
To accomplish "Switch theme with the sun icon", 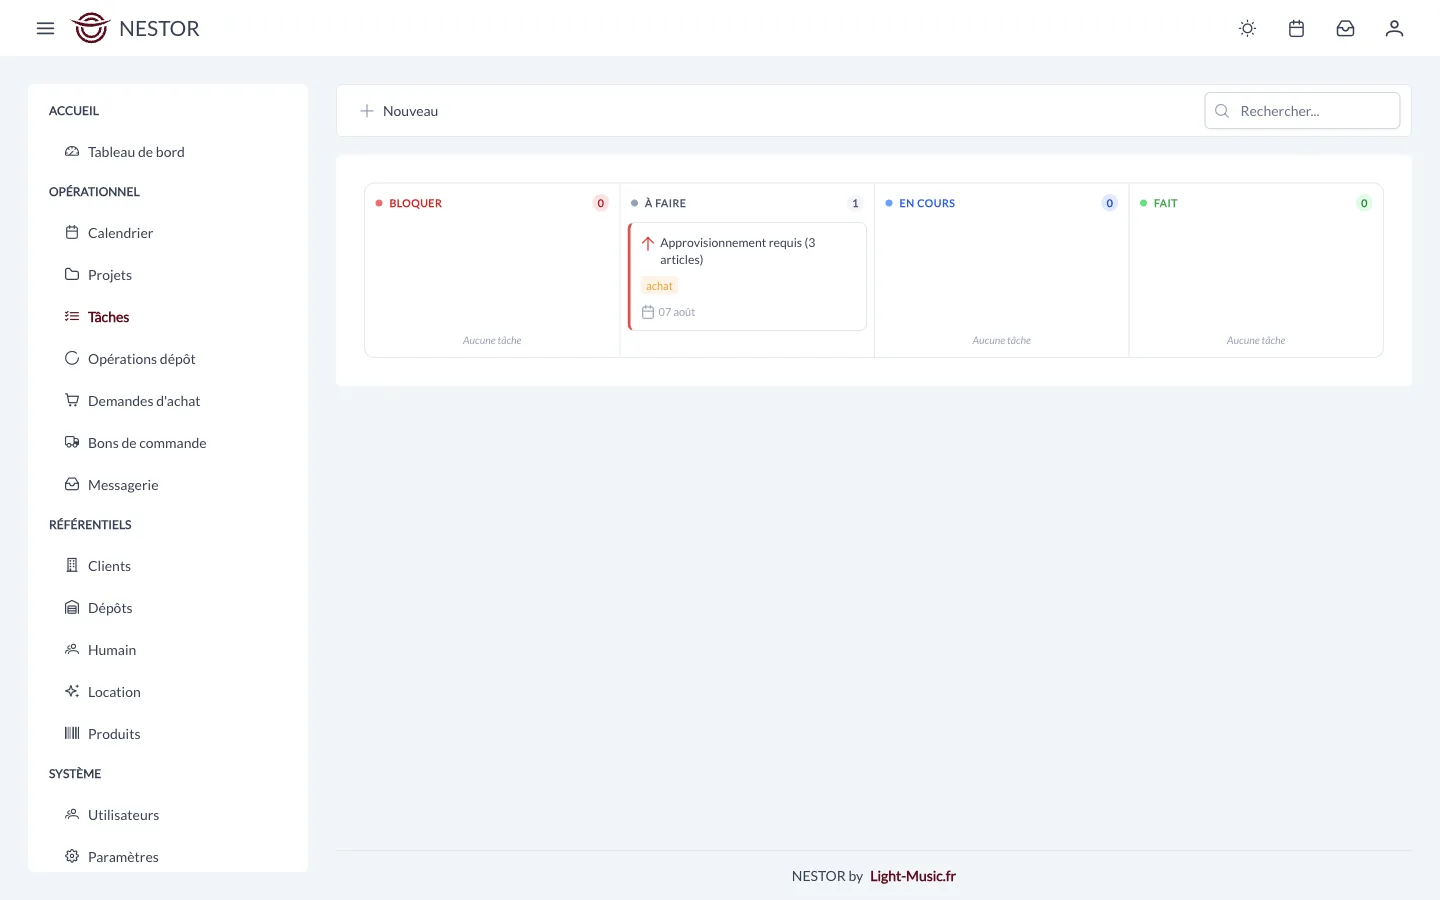I will tap(1247, 28).
